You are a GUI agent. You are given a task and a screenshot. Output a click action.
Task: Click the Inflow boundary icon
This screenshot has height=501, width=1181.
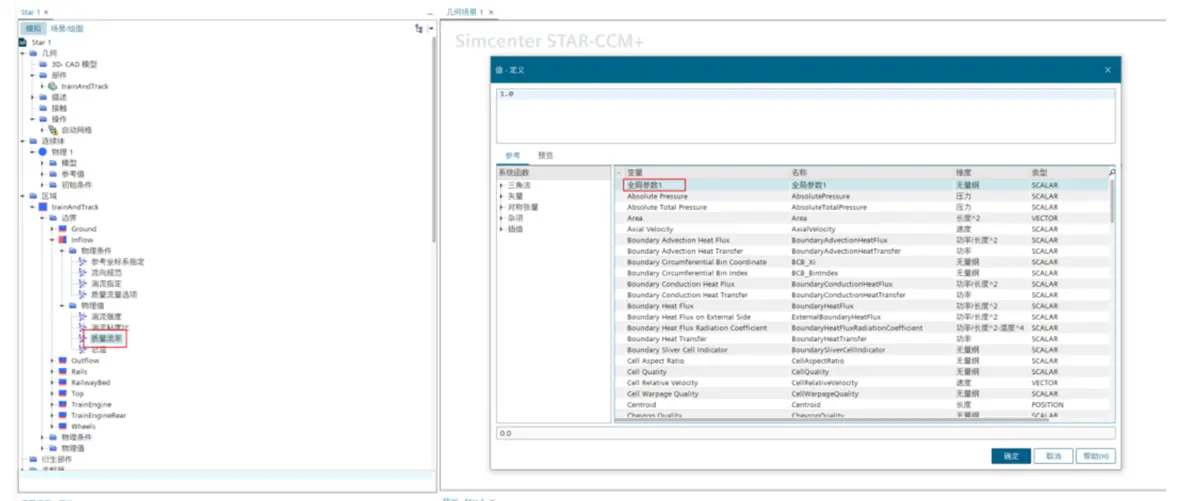pyautogui.click(x=63, y=240)
